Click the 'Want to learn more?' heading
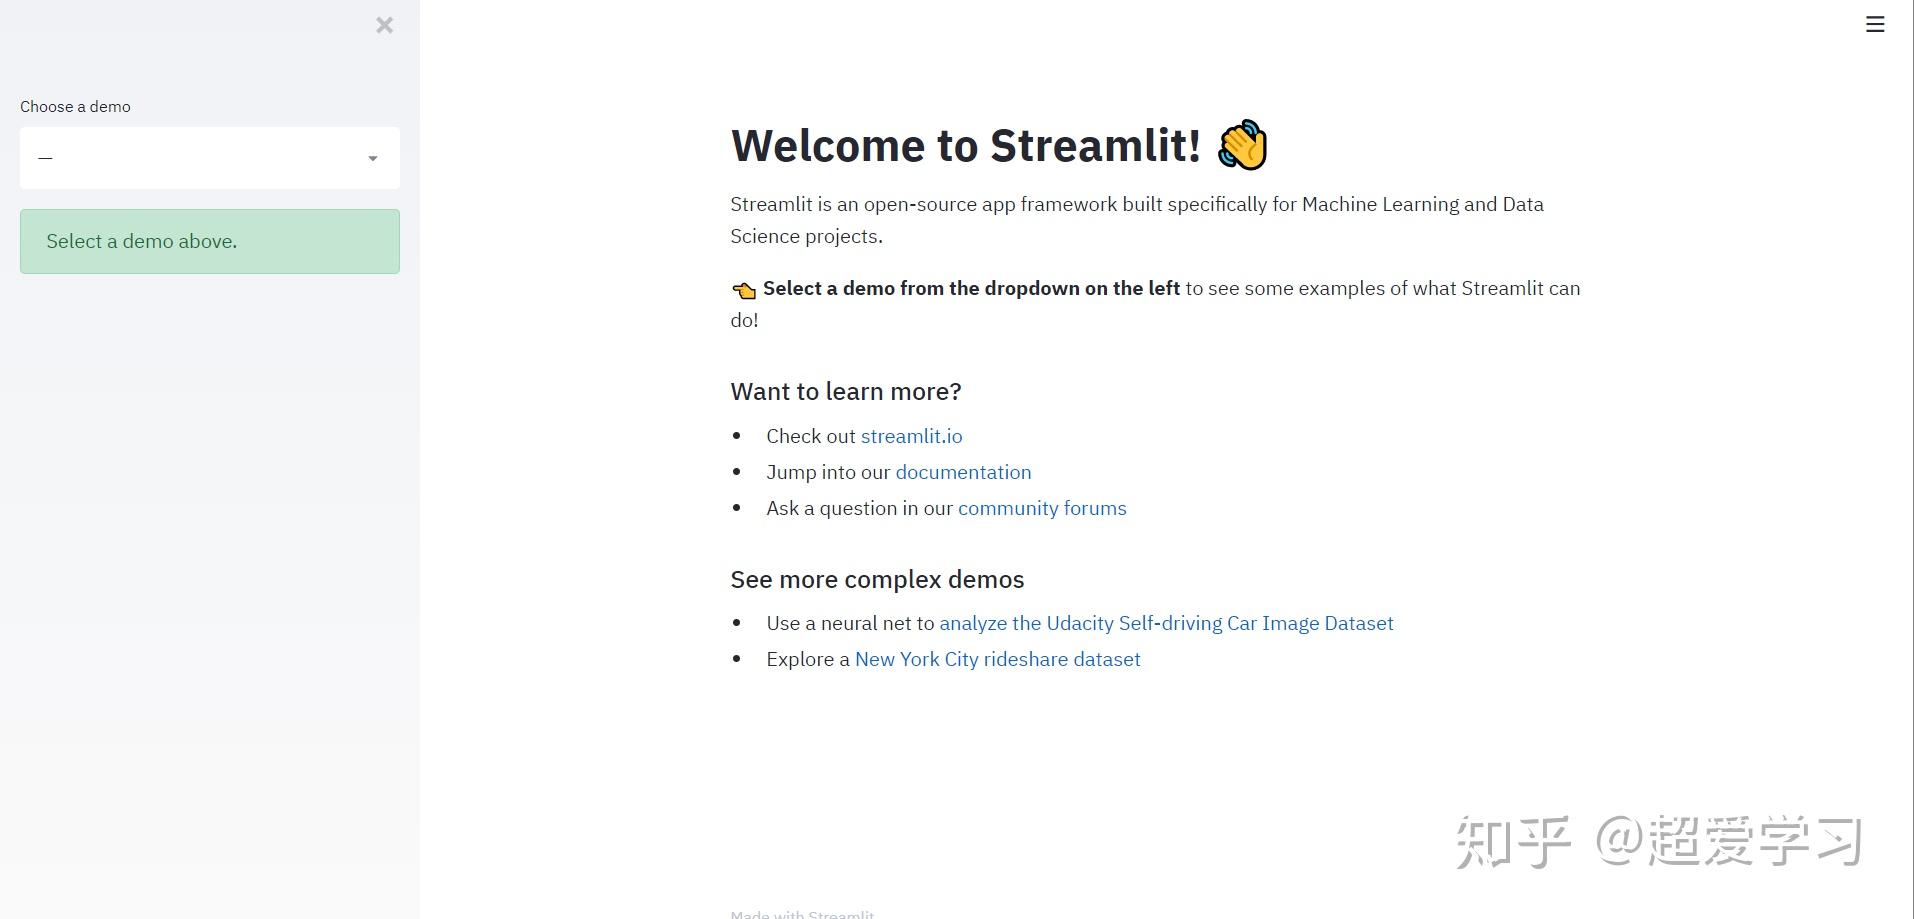The width and height of the screenshot is (1914, 919). coord(846,391)
